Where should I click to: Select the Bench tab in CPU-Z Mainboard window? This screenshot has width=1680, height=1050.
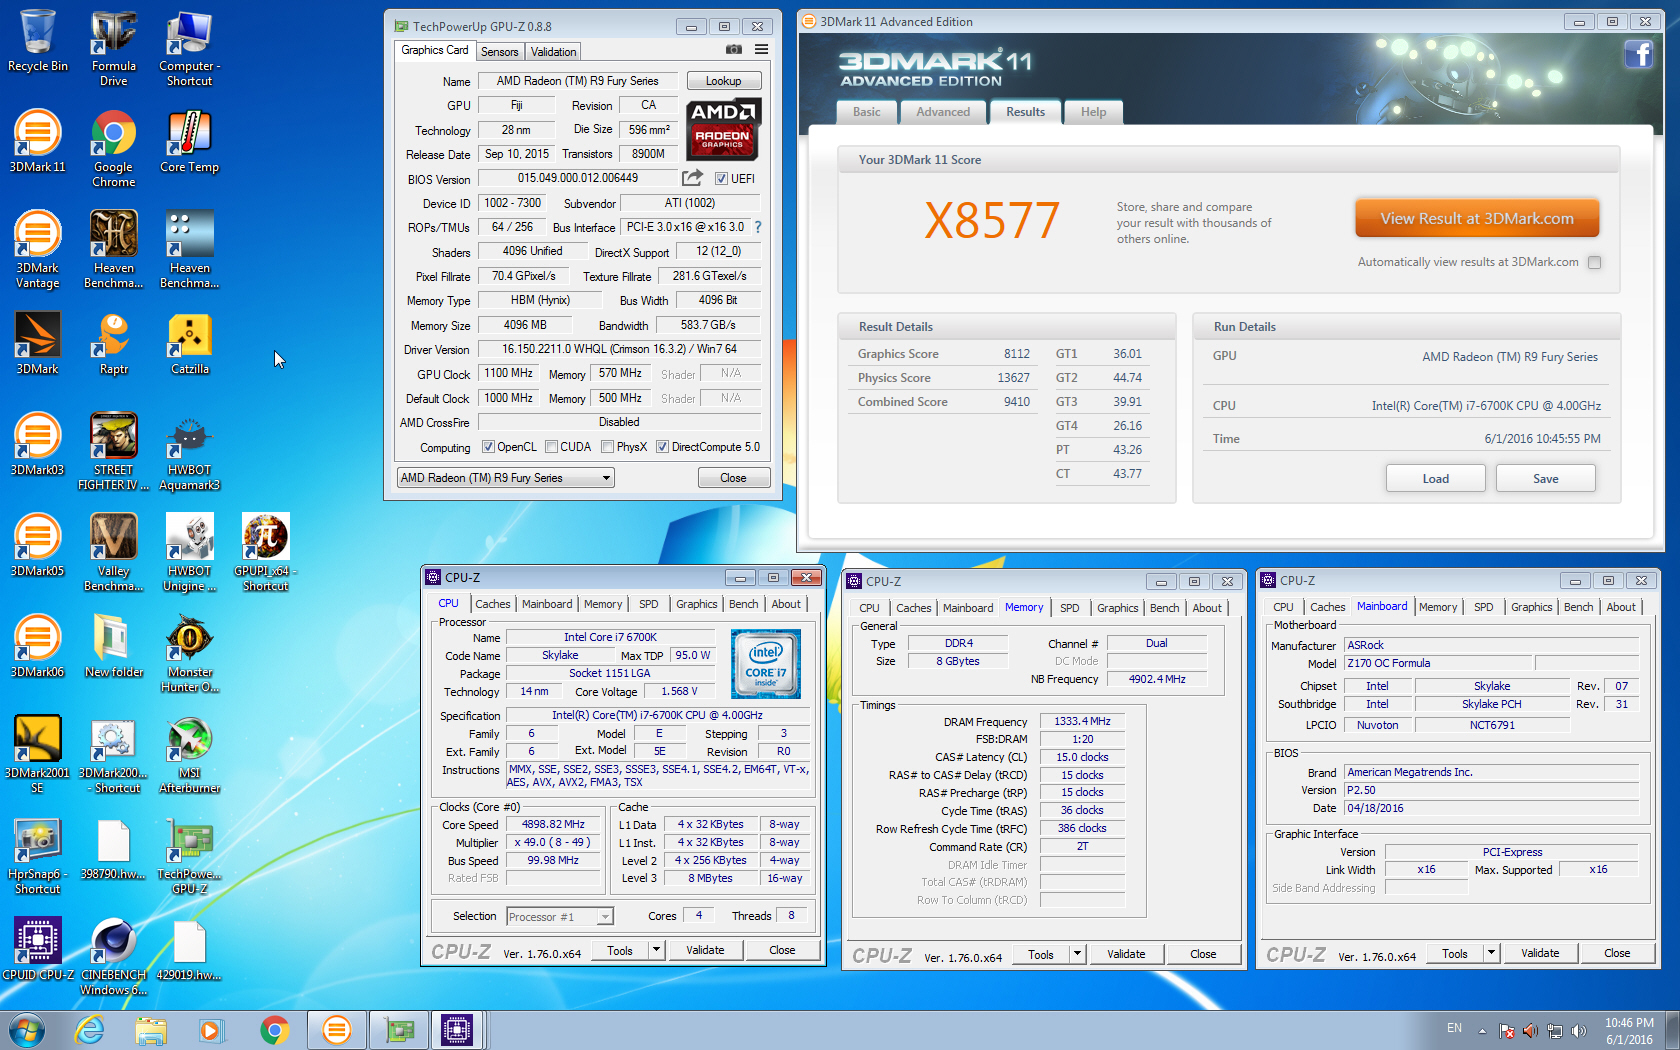[x=1578, y=607]
